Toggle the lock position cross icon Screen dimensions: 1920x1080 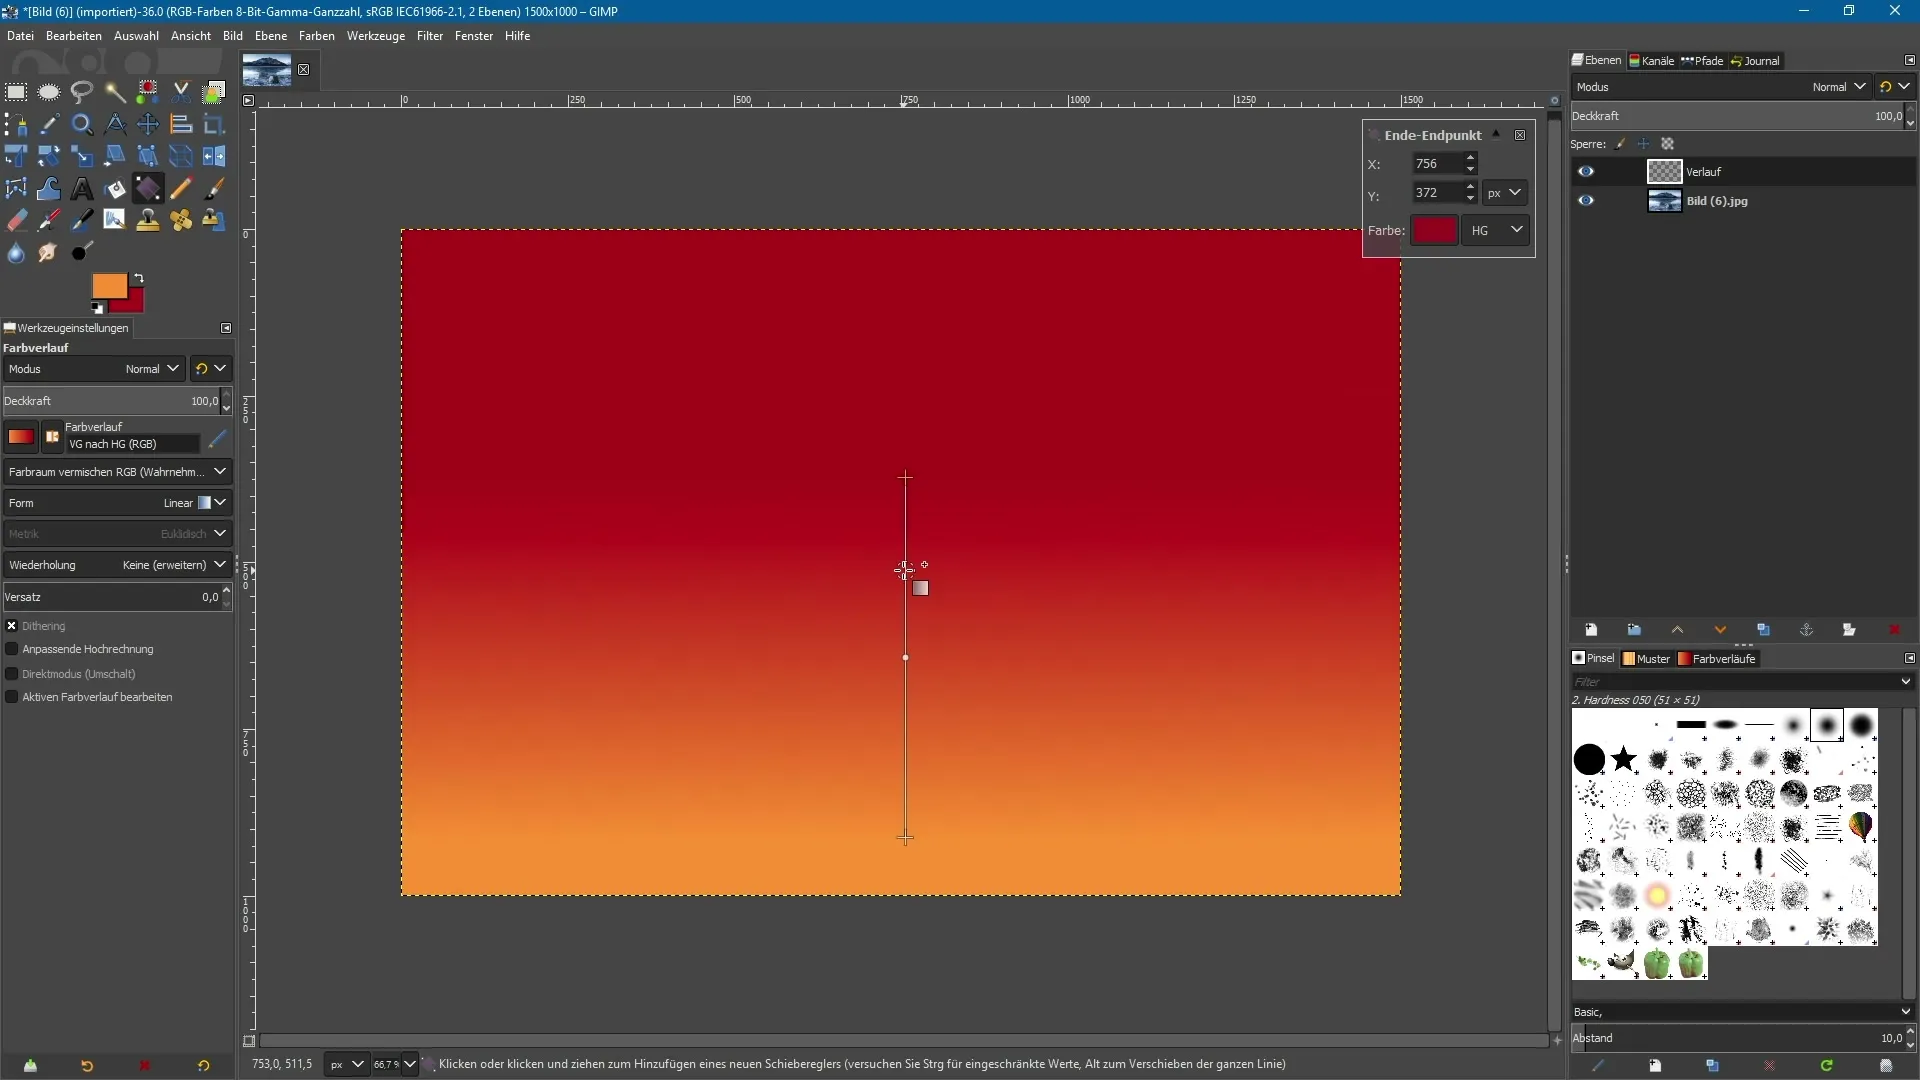click(x=1643, y=144)
